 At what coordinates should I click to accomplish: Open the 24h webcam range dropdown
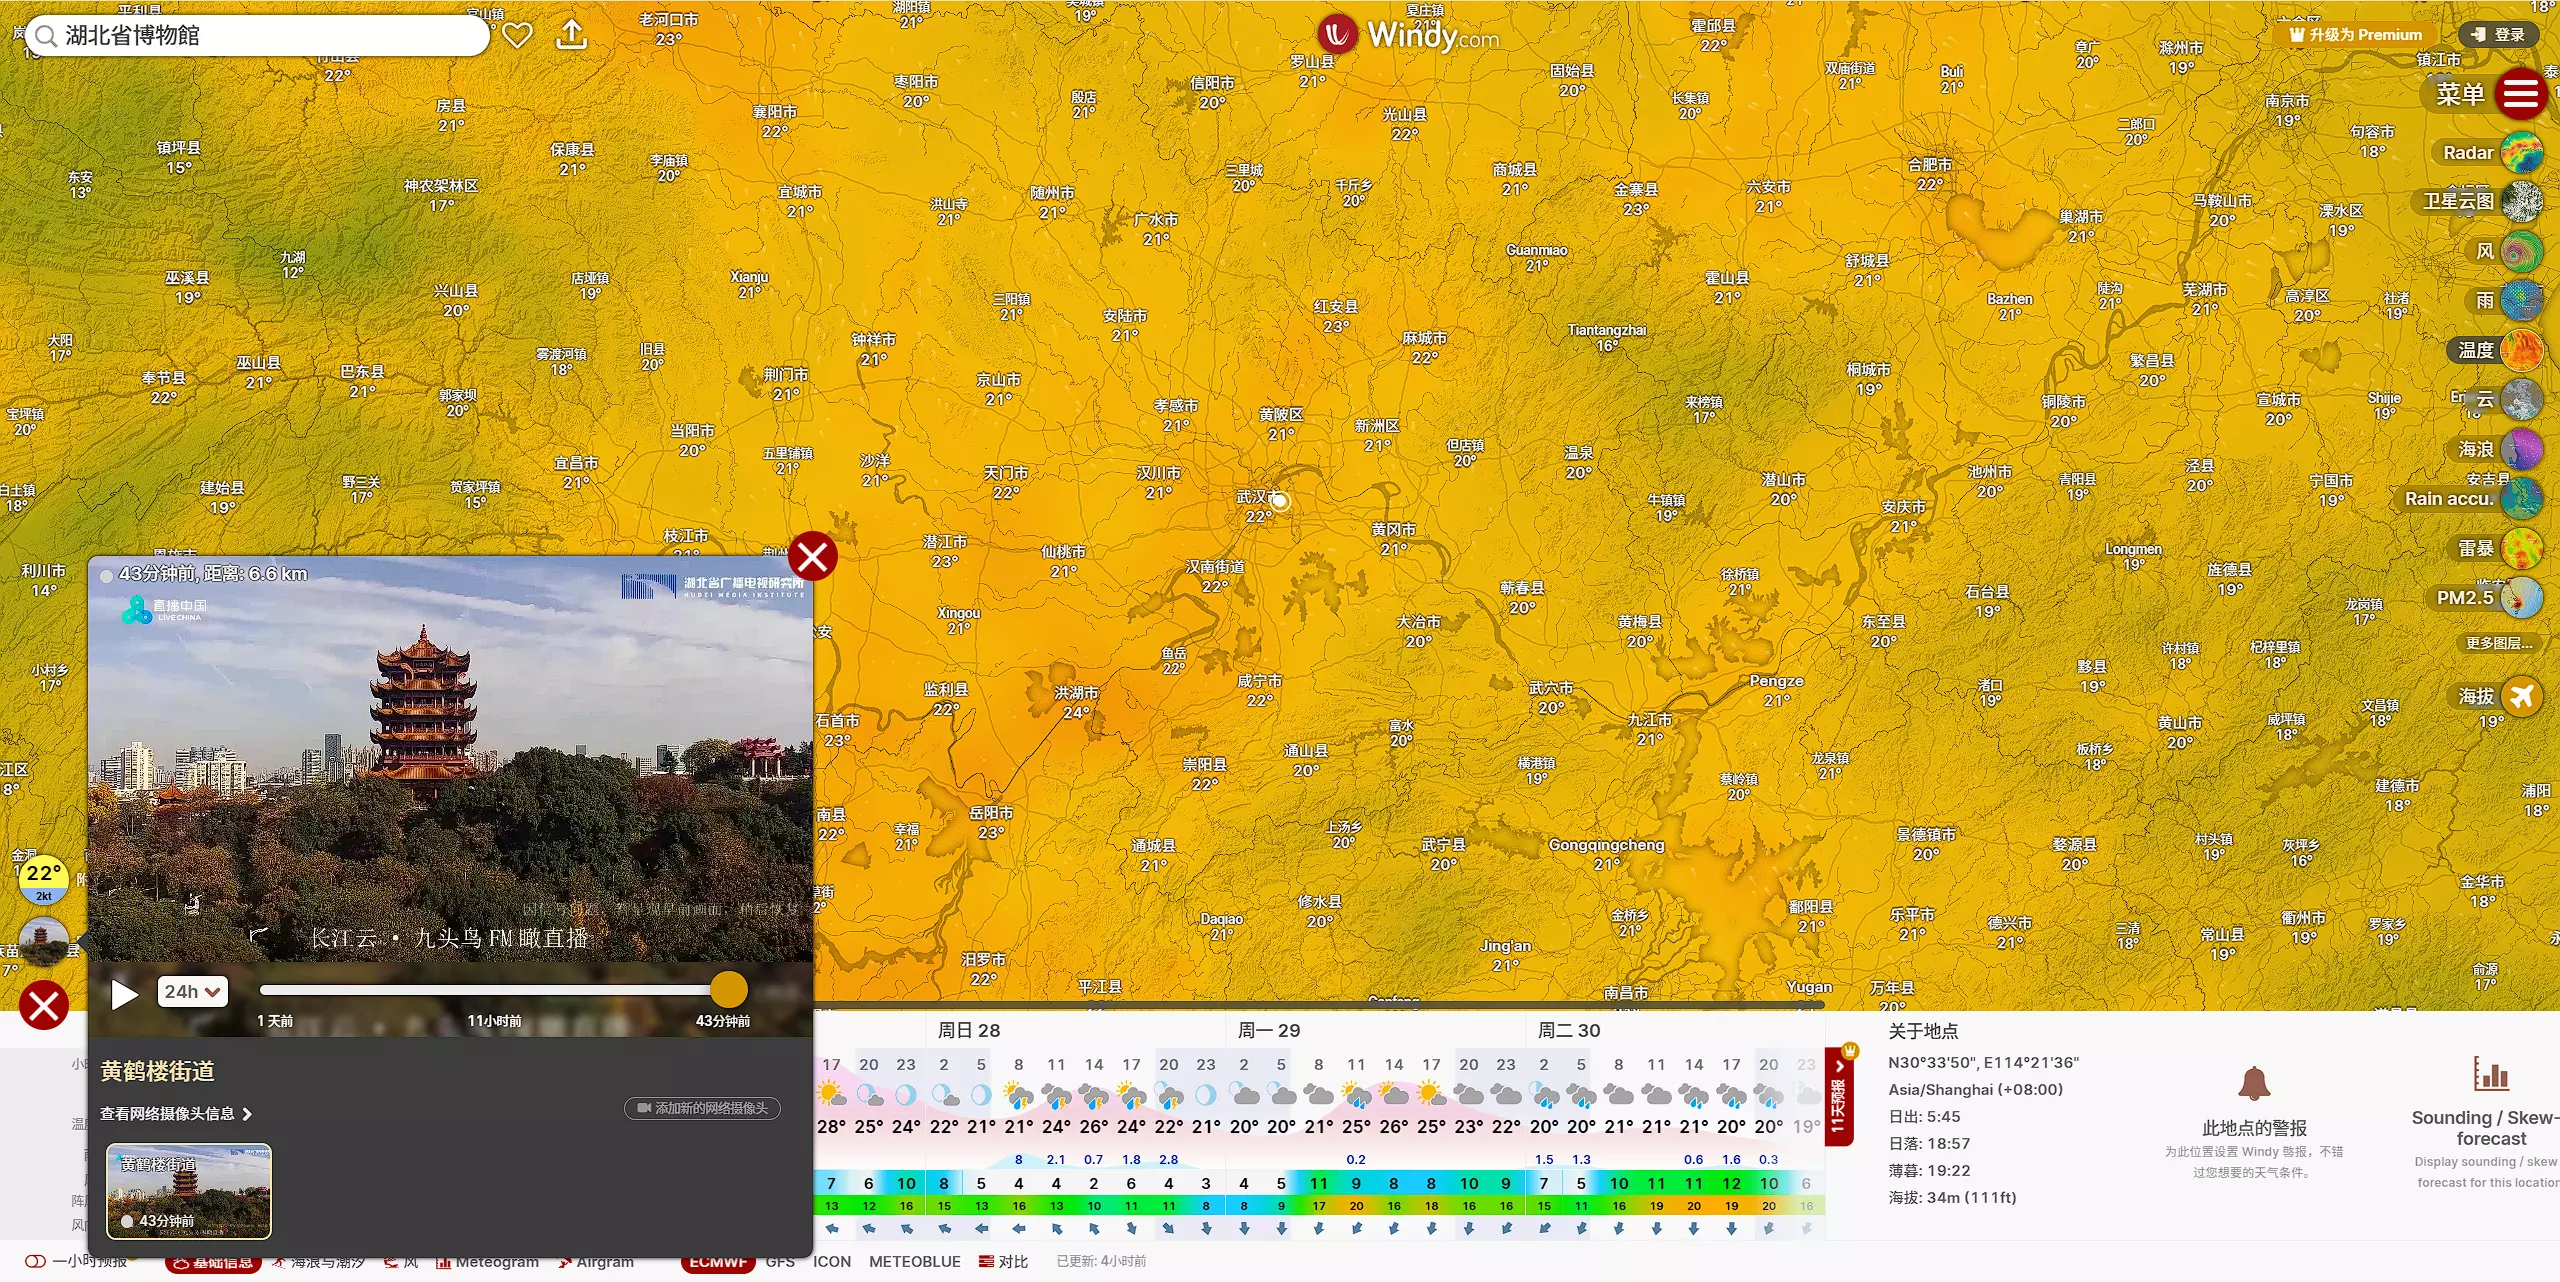click(192, 992)
